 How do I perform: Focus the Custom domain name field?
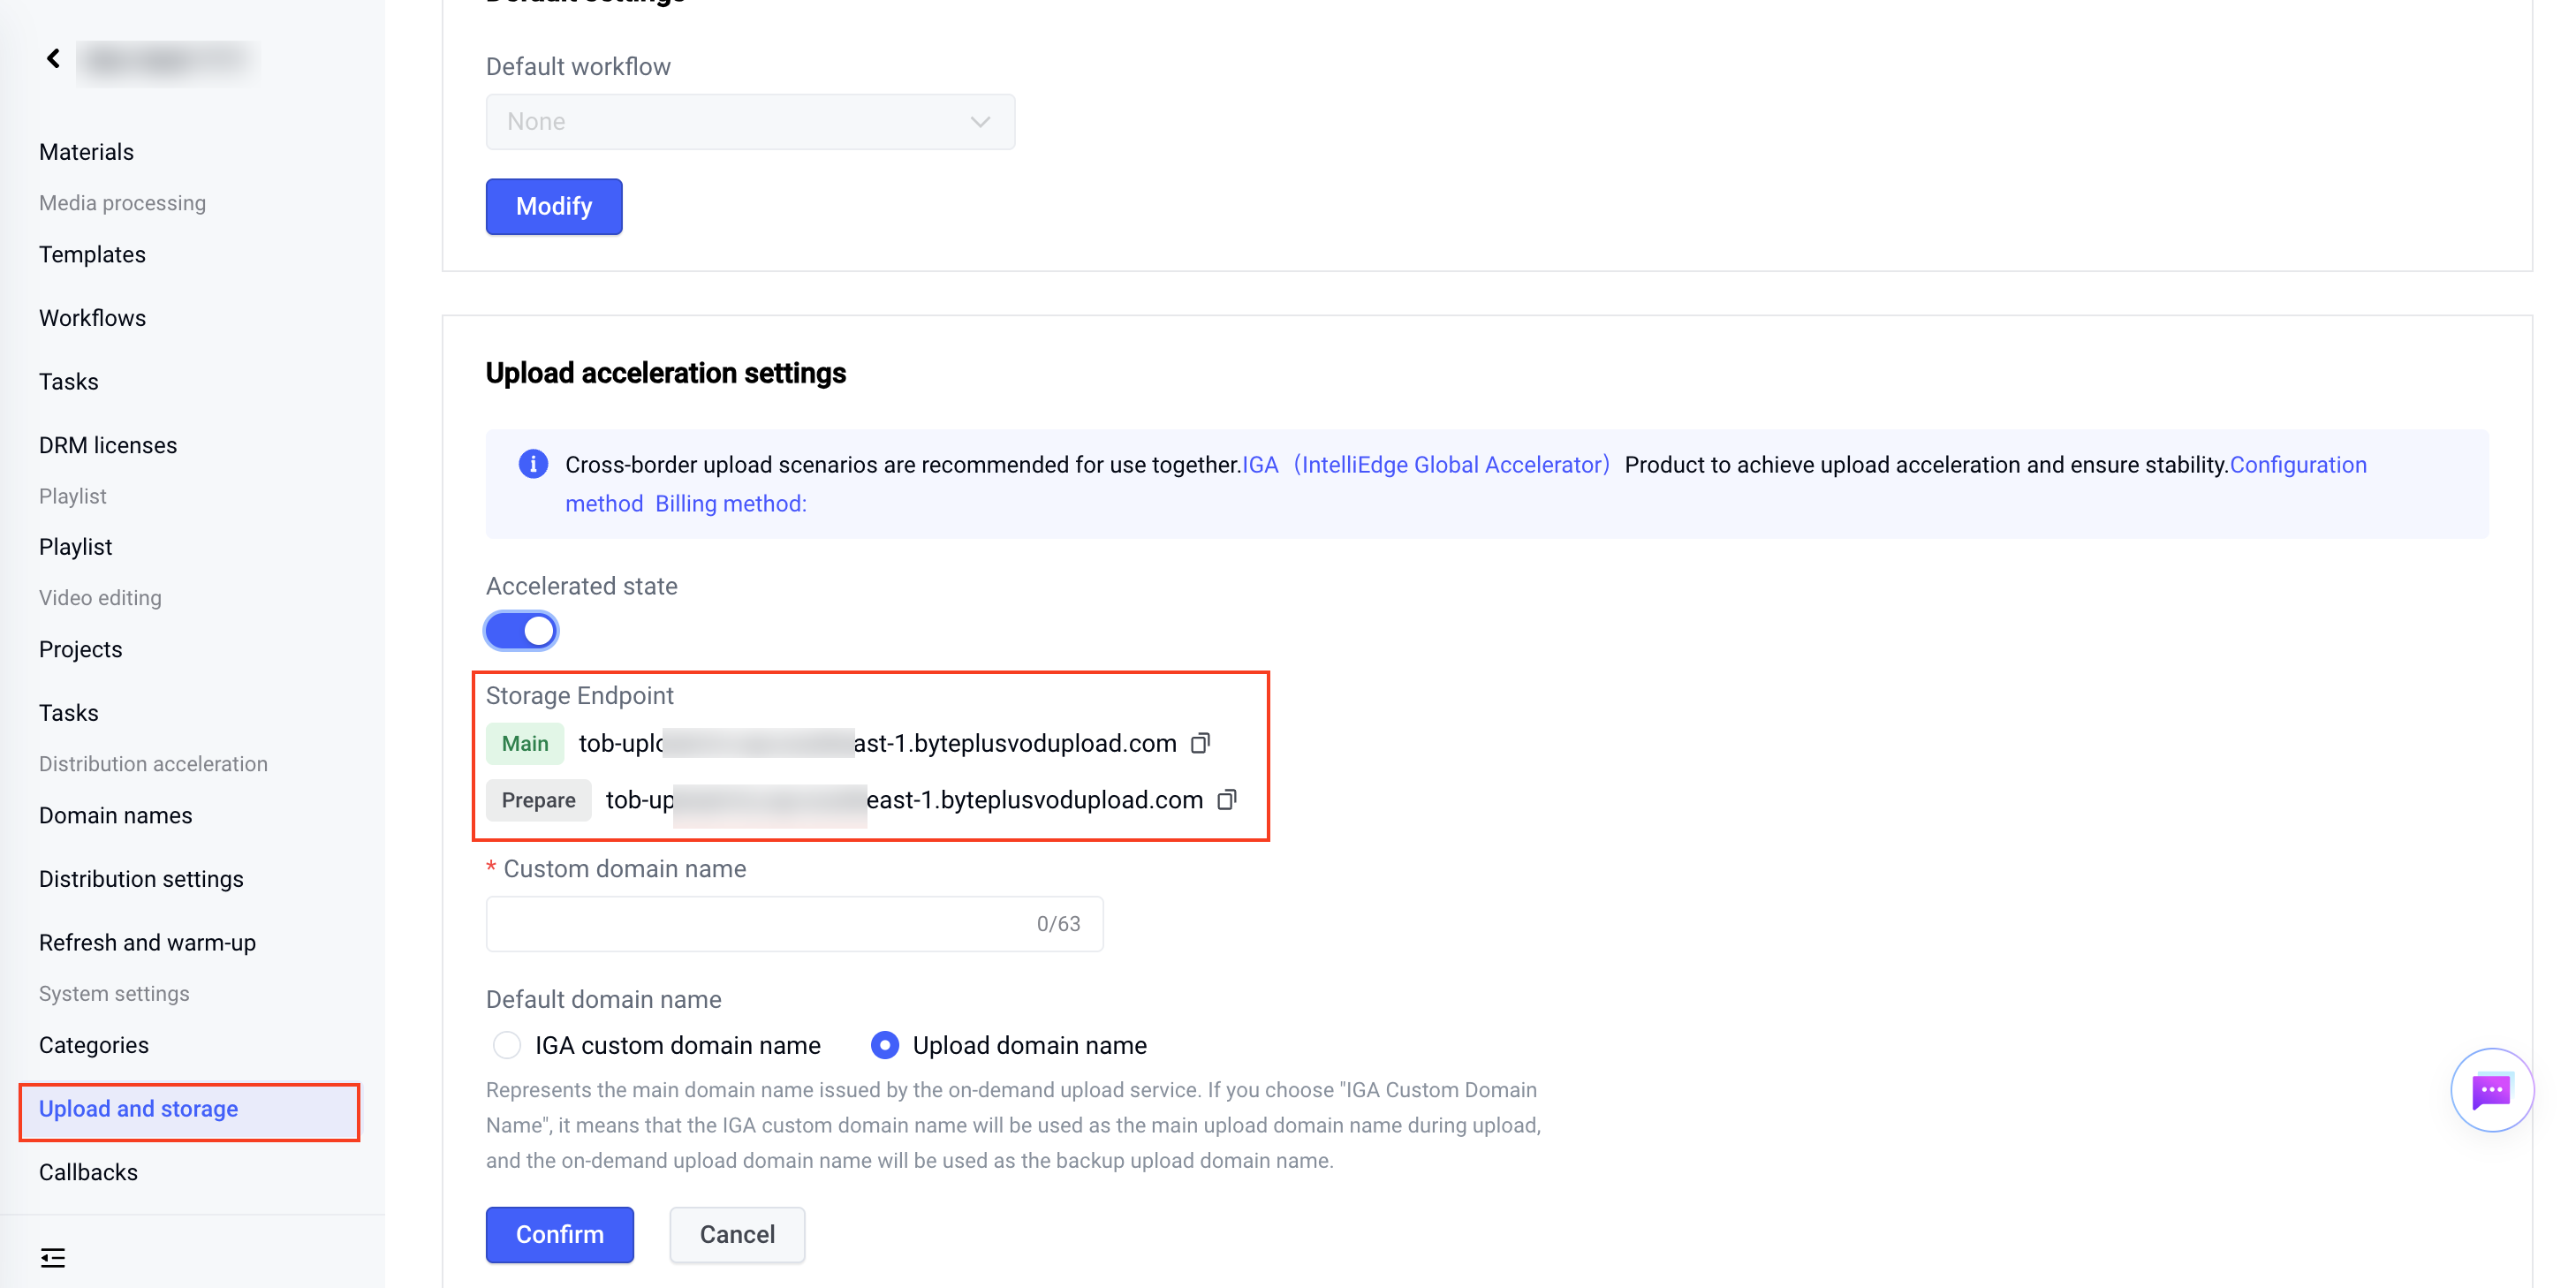coord(794,924)
